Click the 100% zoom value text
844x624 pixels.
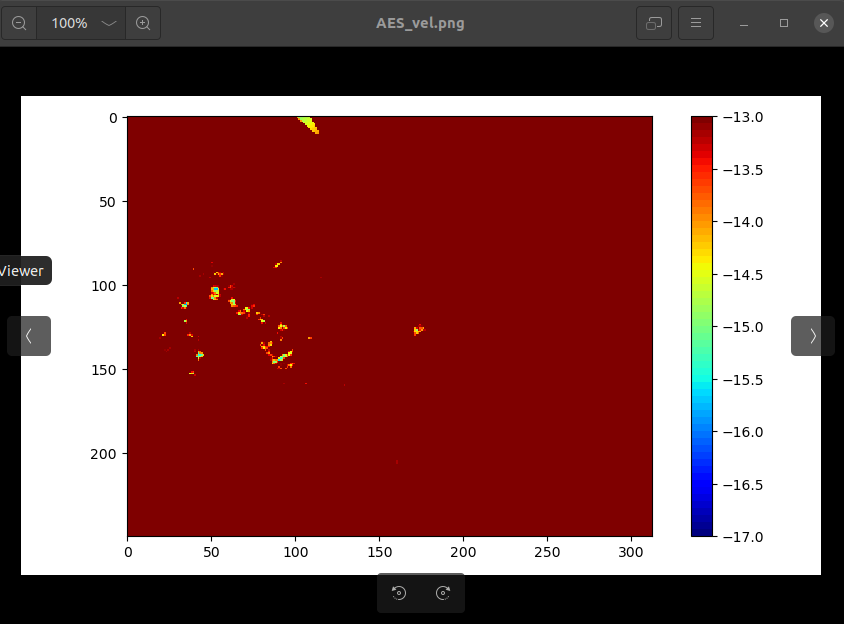pos(69,23)
